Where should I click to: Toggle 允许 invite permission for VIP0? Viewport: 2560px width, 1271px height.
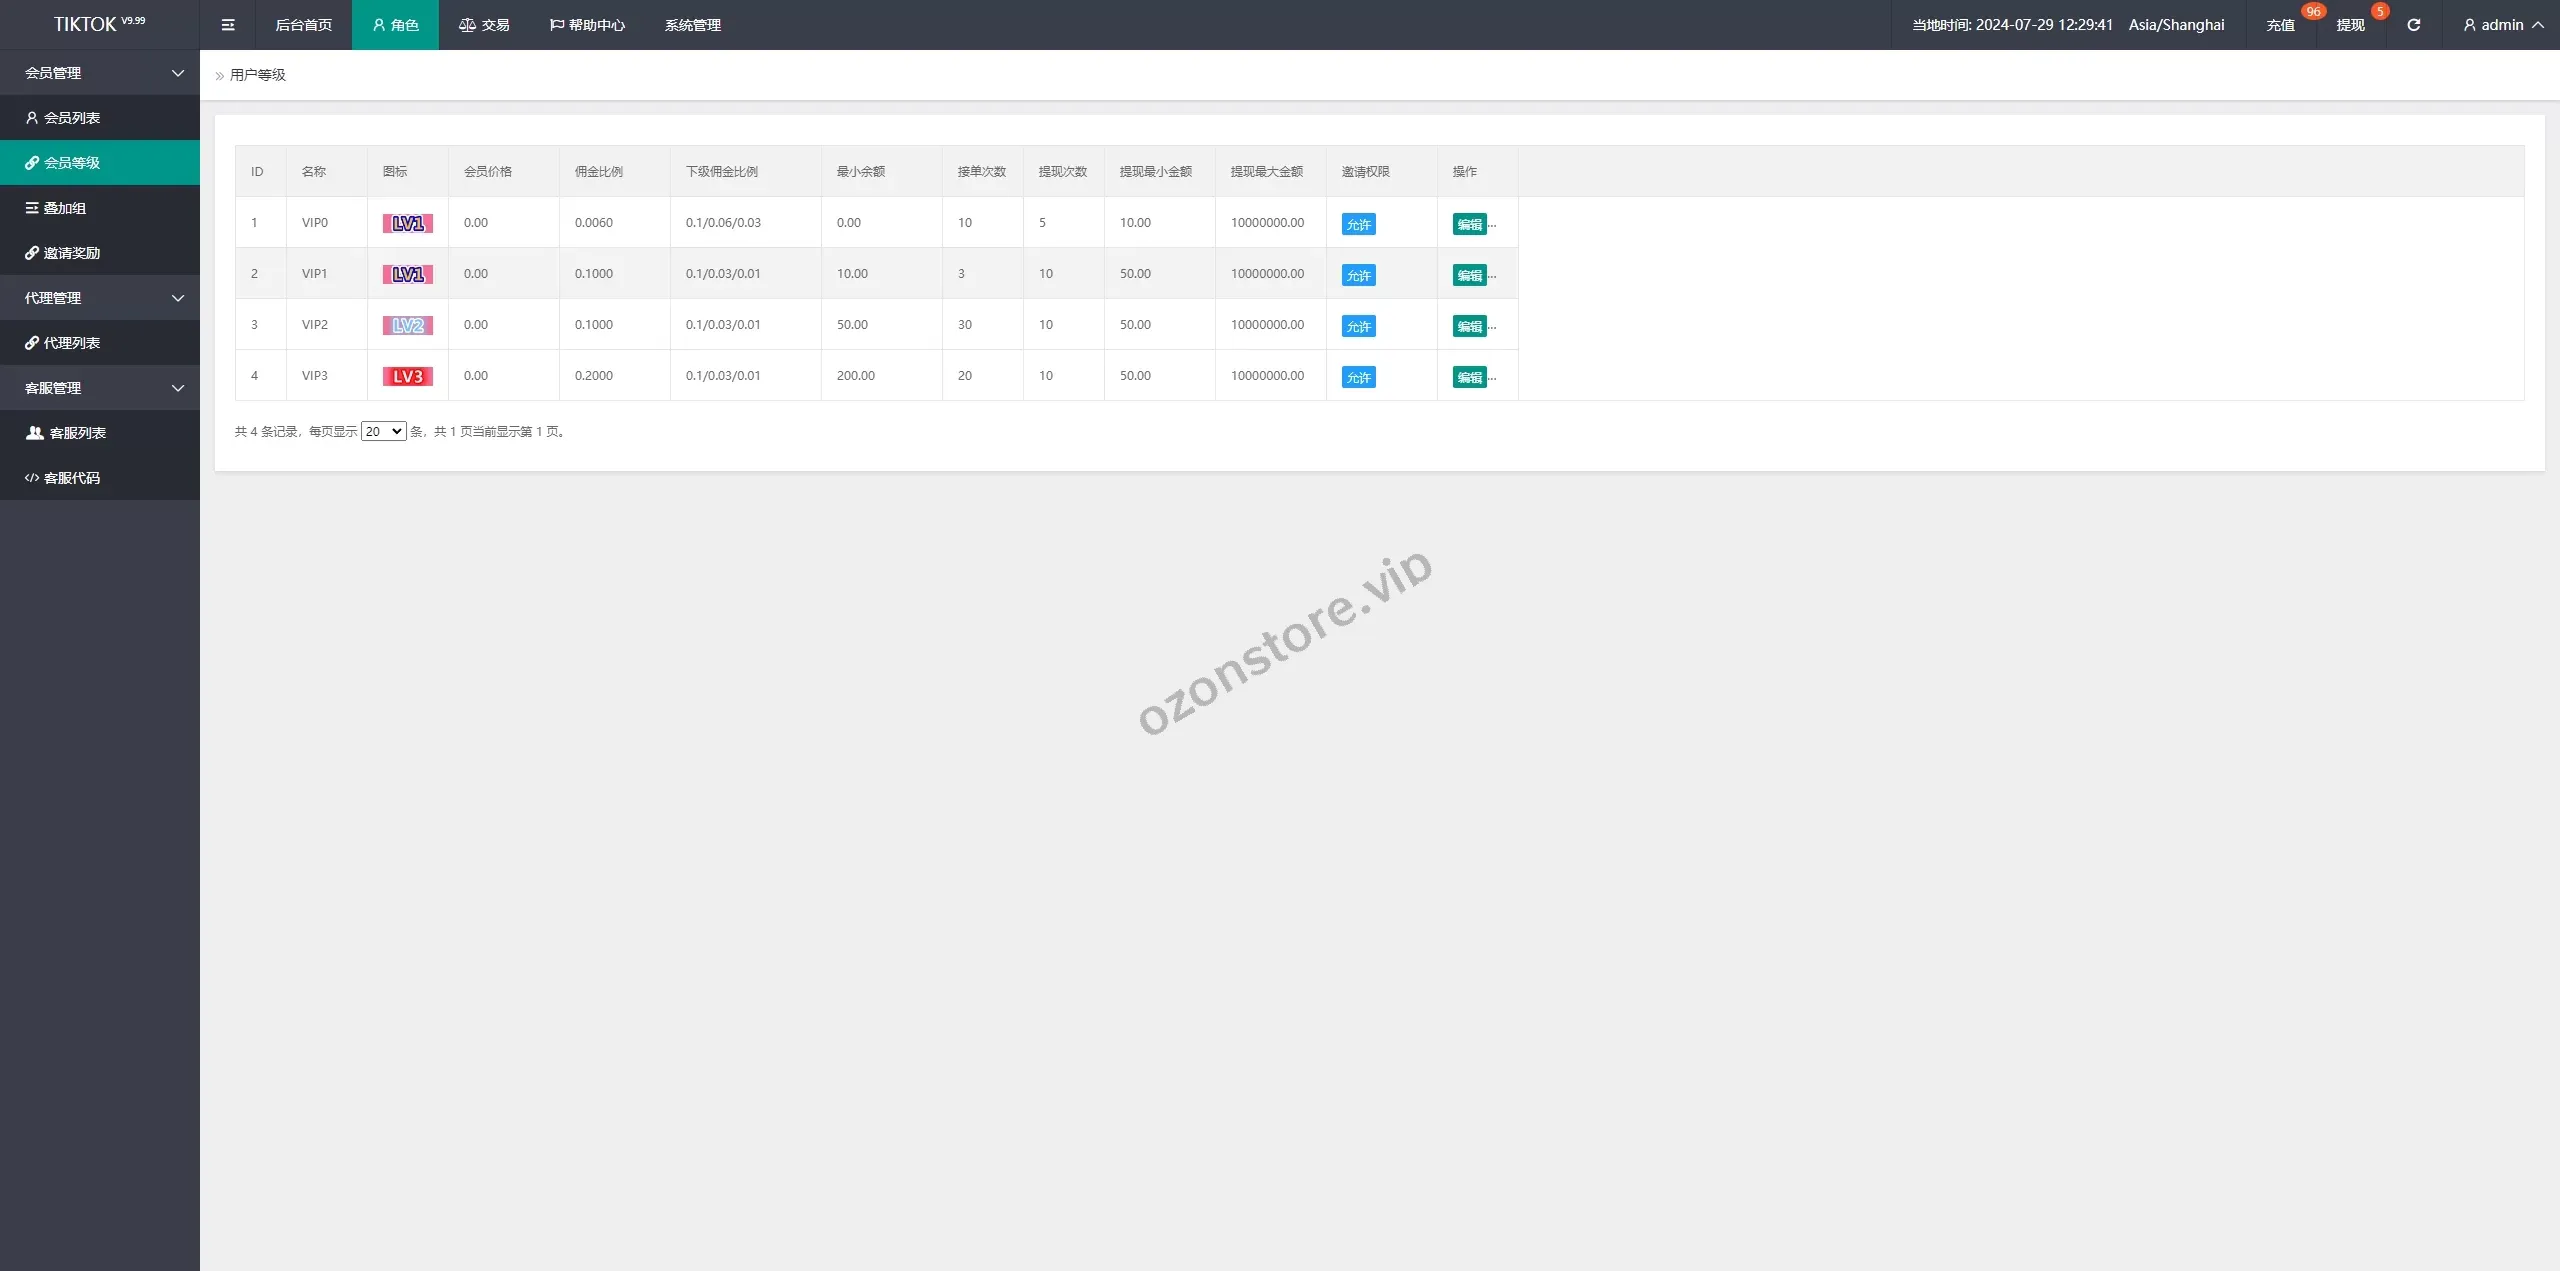coord(1358,224)
